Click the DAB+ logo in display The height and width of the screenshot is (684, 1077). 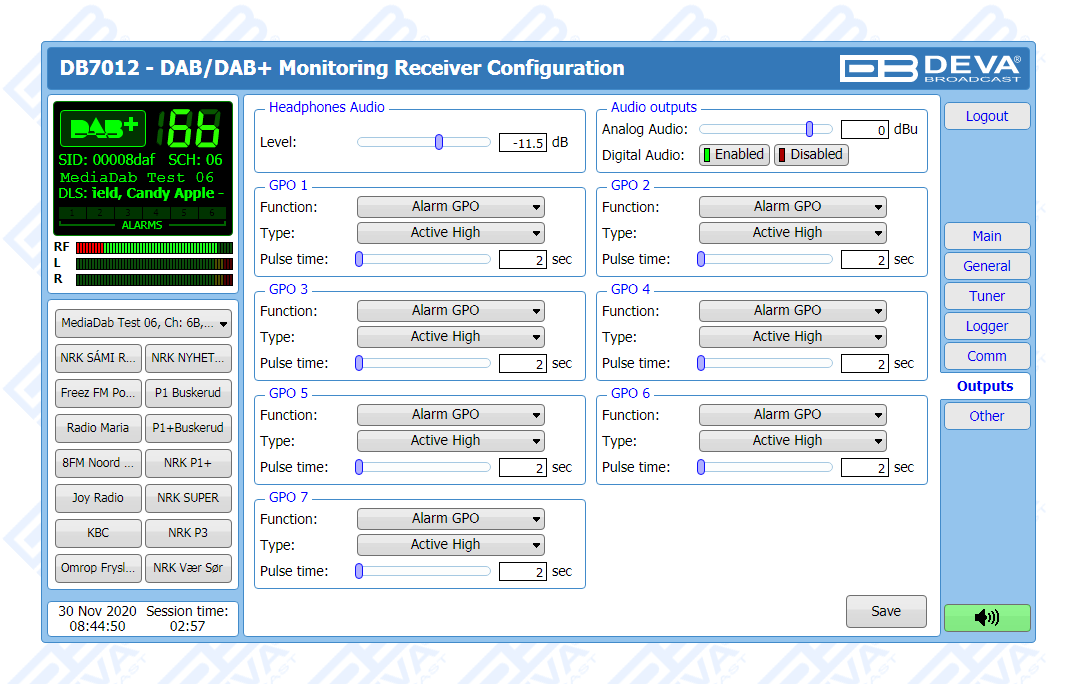point(103,128)
